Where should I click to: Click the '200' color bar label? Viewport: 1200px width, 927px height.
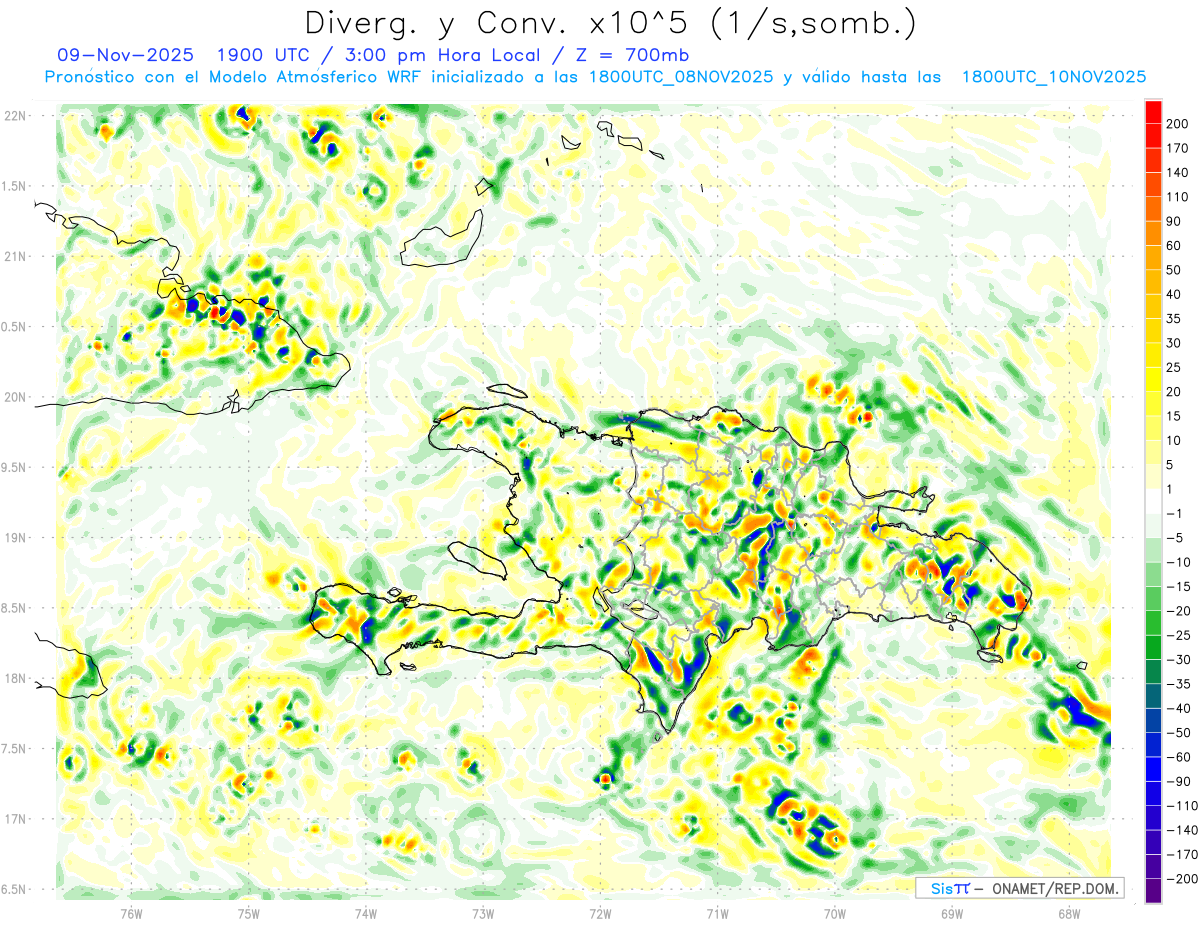(x=1178, y=123)
